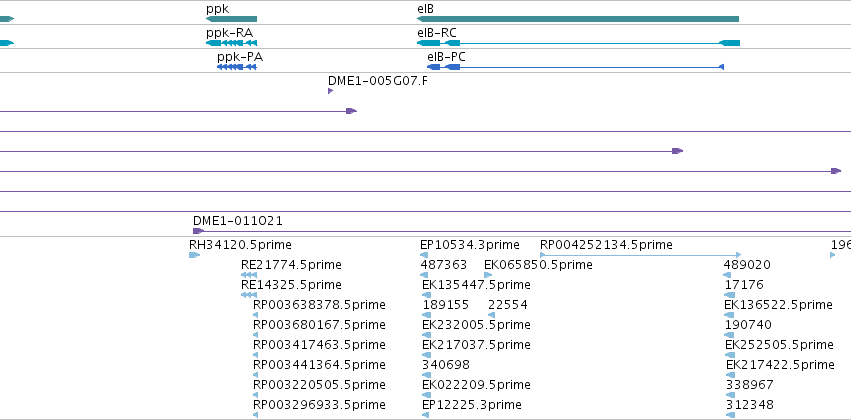Select RP004252134.5prime label
The height and width of the screenshot is (420, 851).
pyautogui.click(x=606, y=245)
